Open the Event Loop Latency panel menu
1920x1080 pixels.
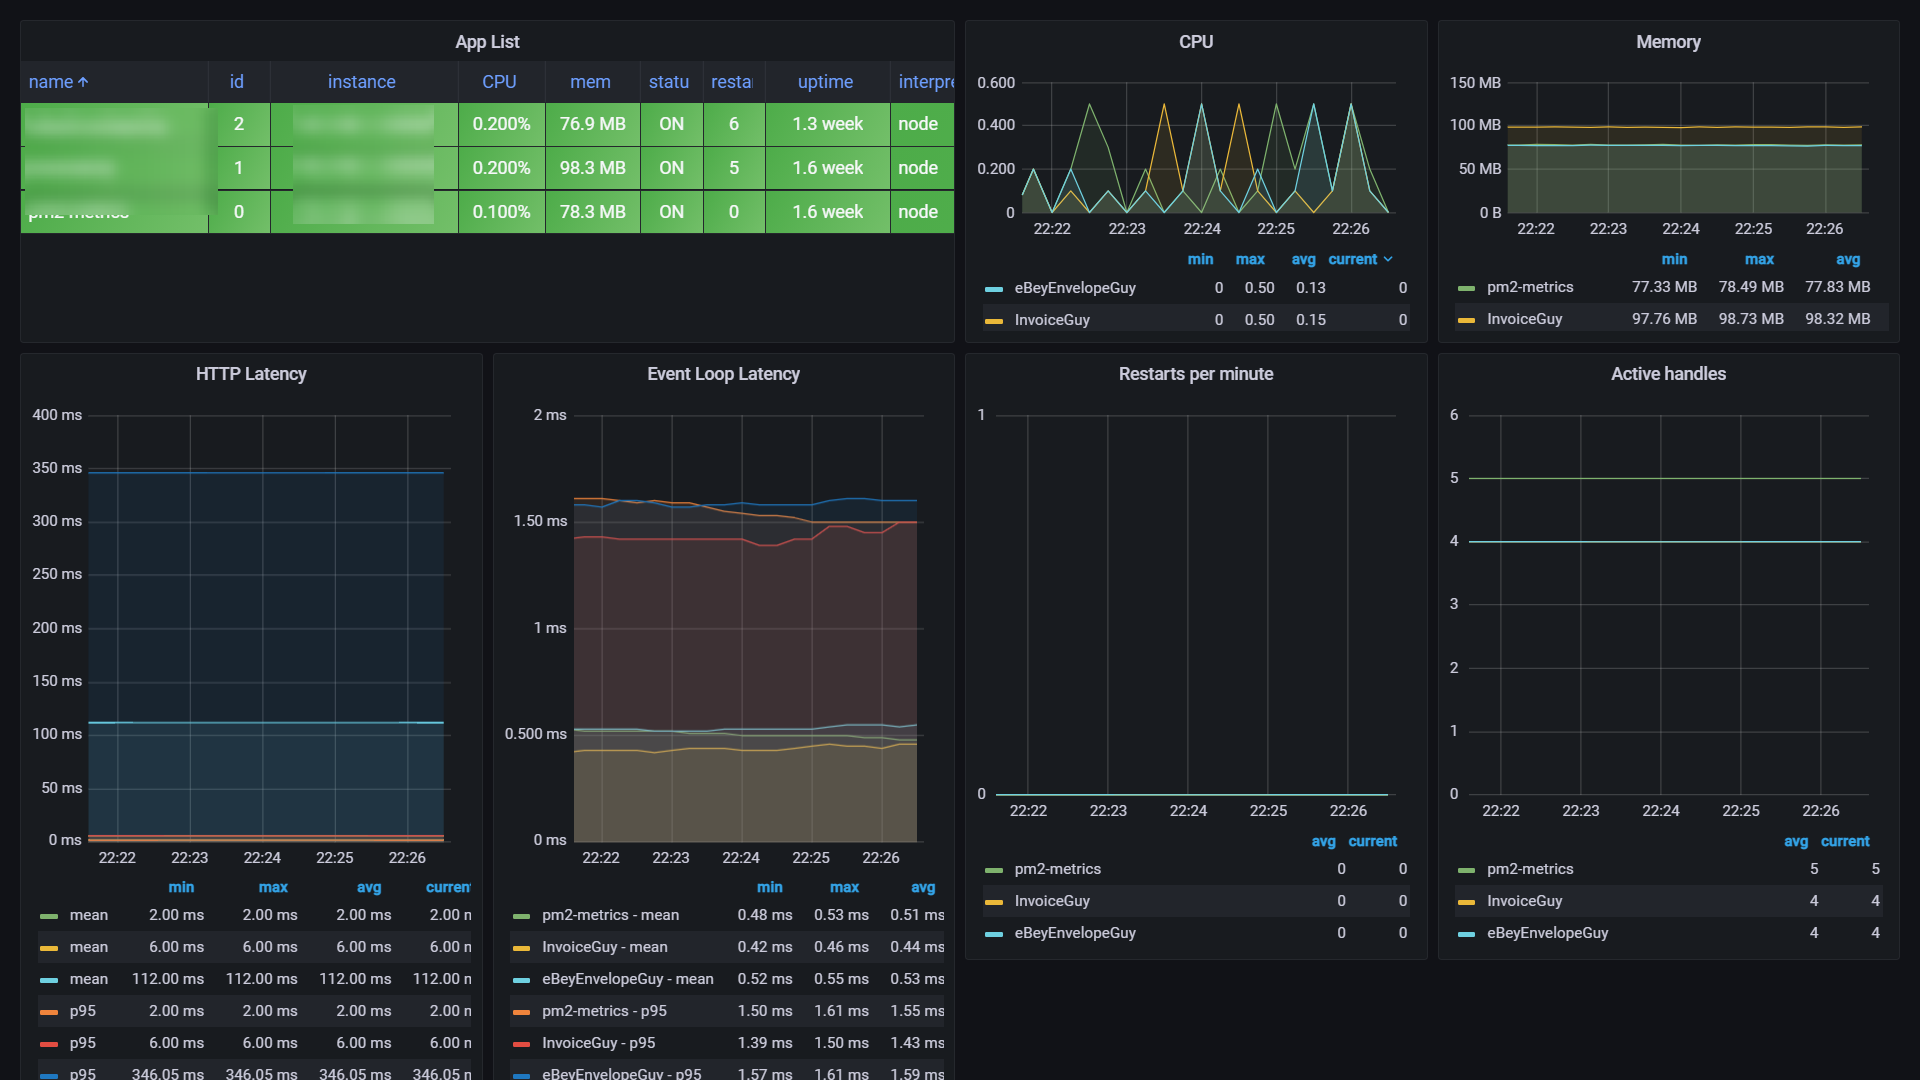coord(723,374)
